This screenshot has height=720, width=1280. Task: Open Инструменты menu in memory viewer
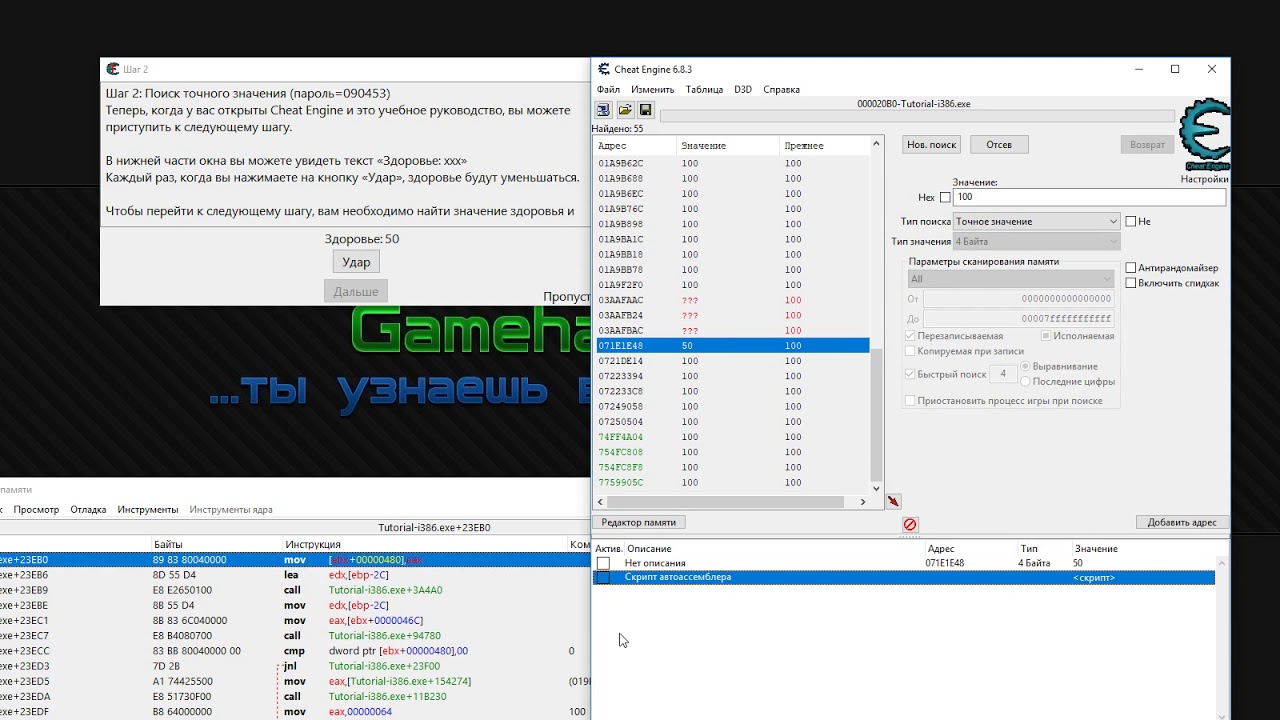(x=148, y=509)
